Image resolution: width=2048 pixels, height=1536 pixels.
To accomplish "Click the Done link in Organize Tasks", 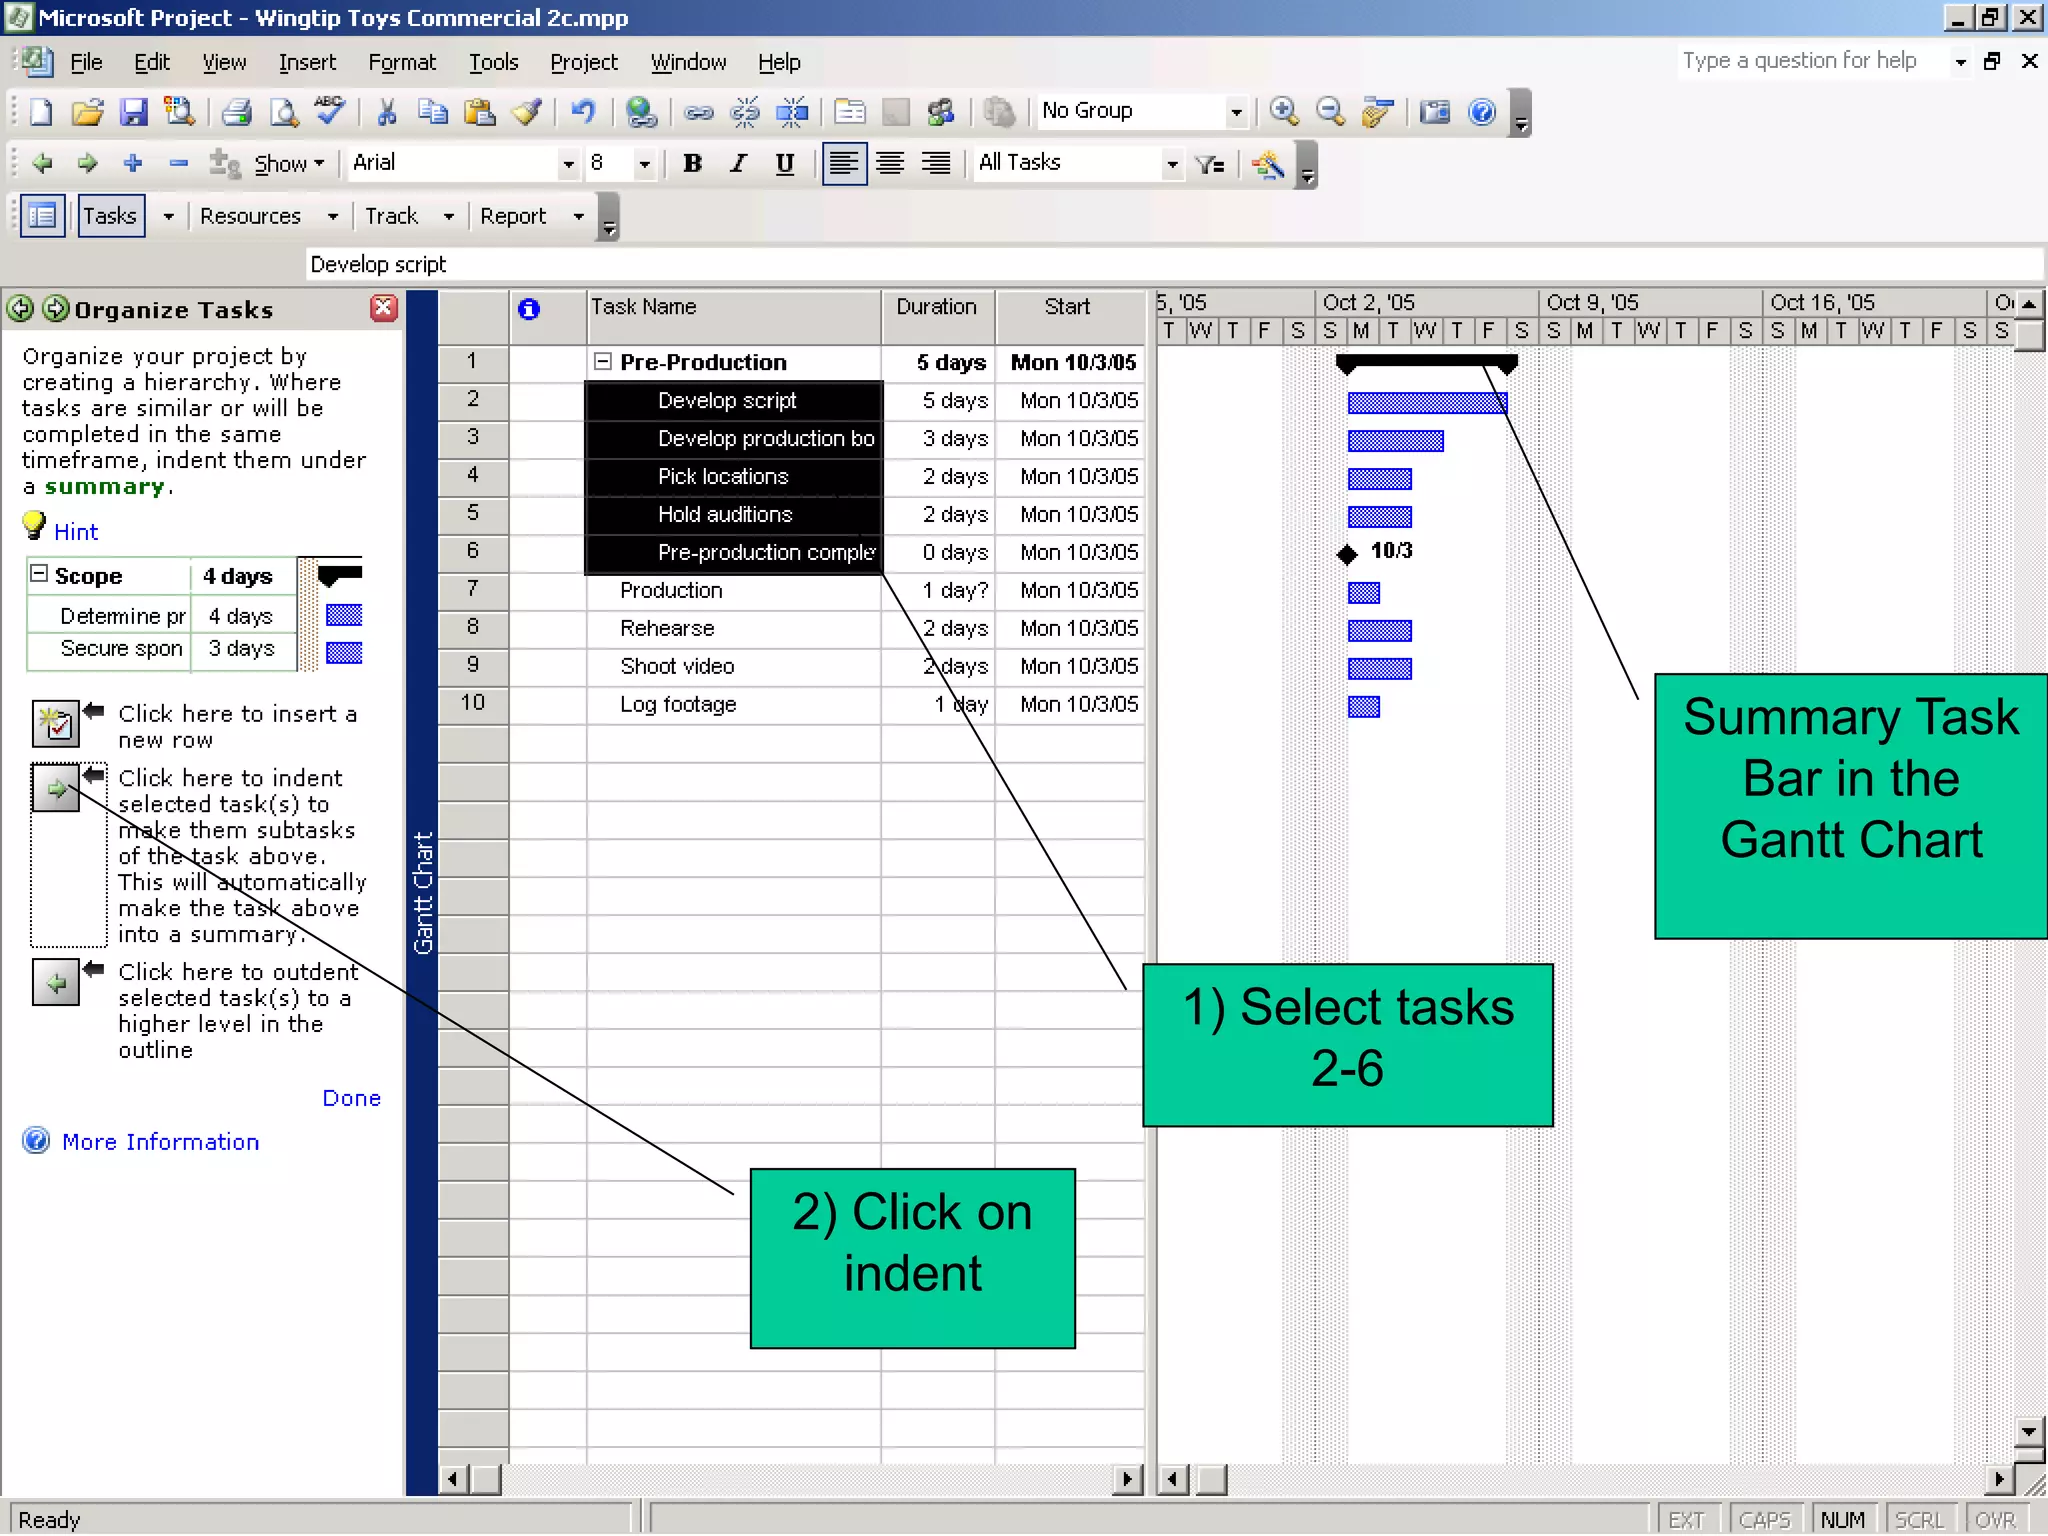I will point(351,1098).
